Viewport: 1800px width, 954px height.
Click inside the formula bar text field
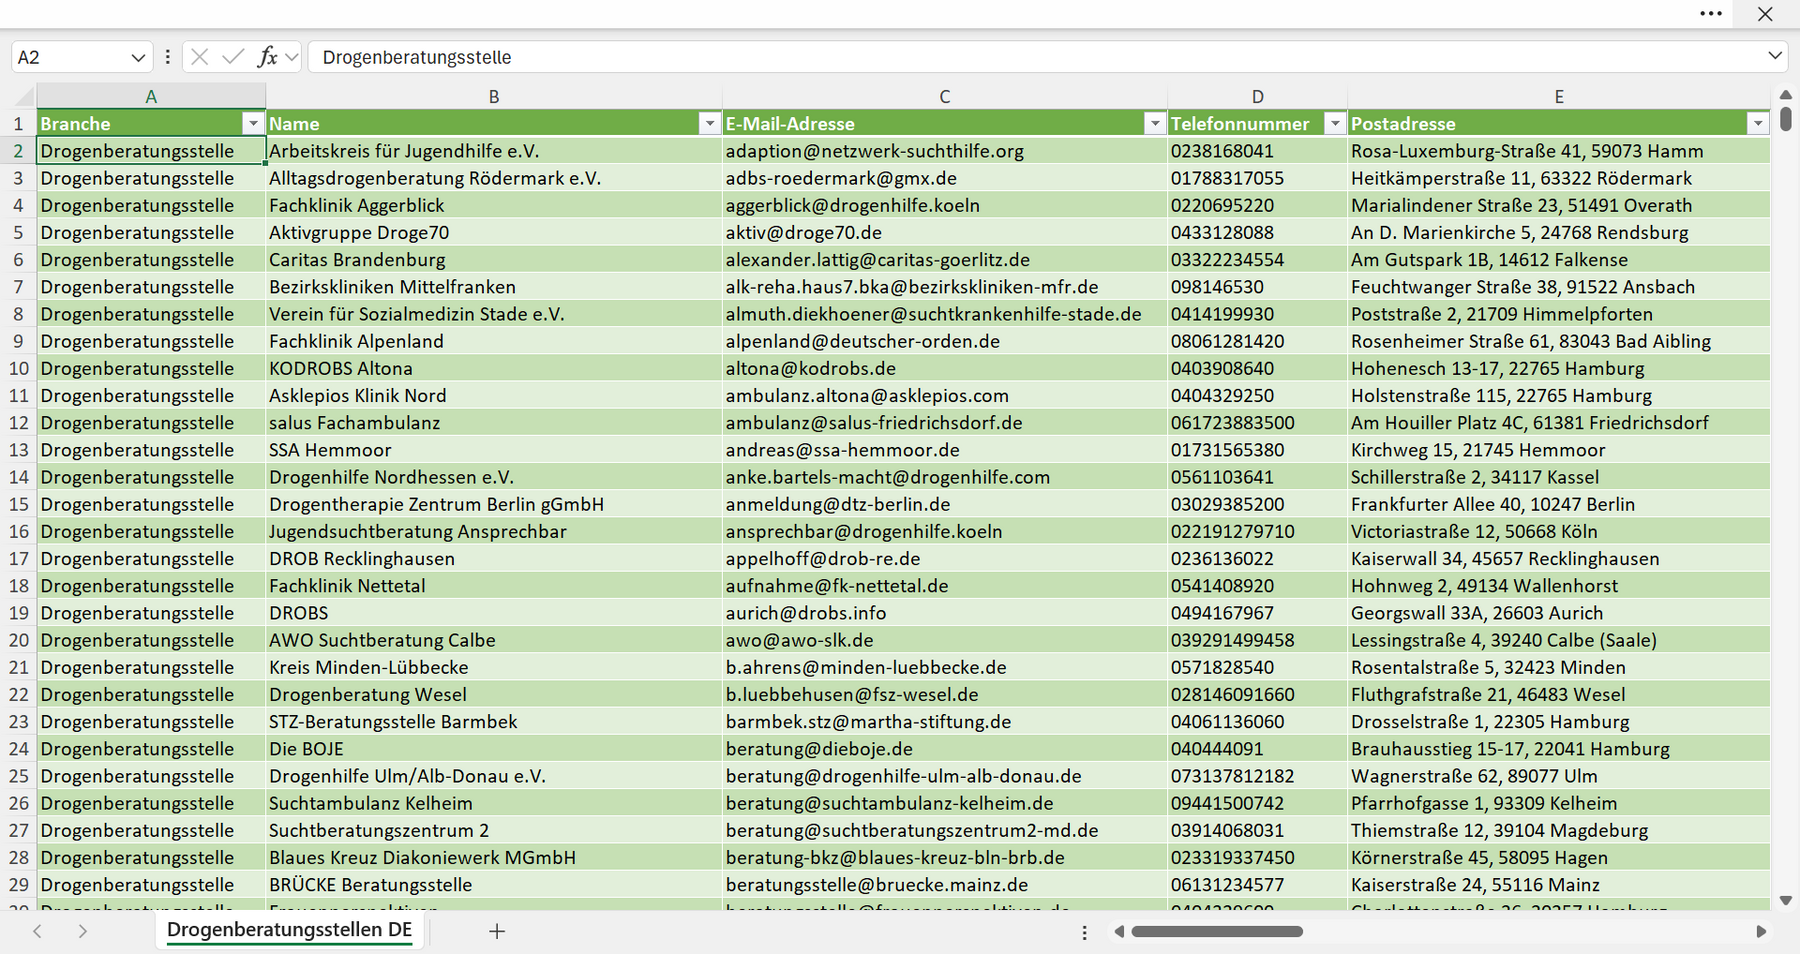coord(1035,57)
